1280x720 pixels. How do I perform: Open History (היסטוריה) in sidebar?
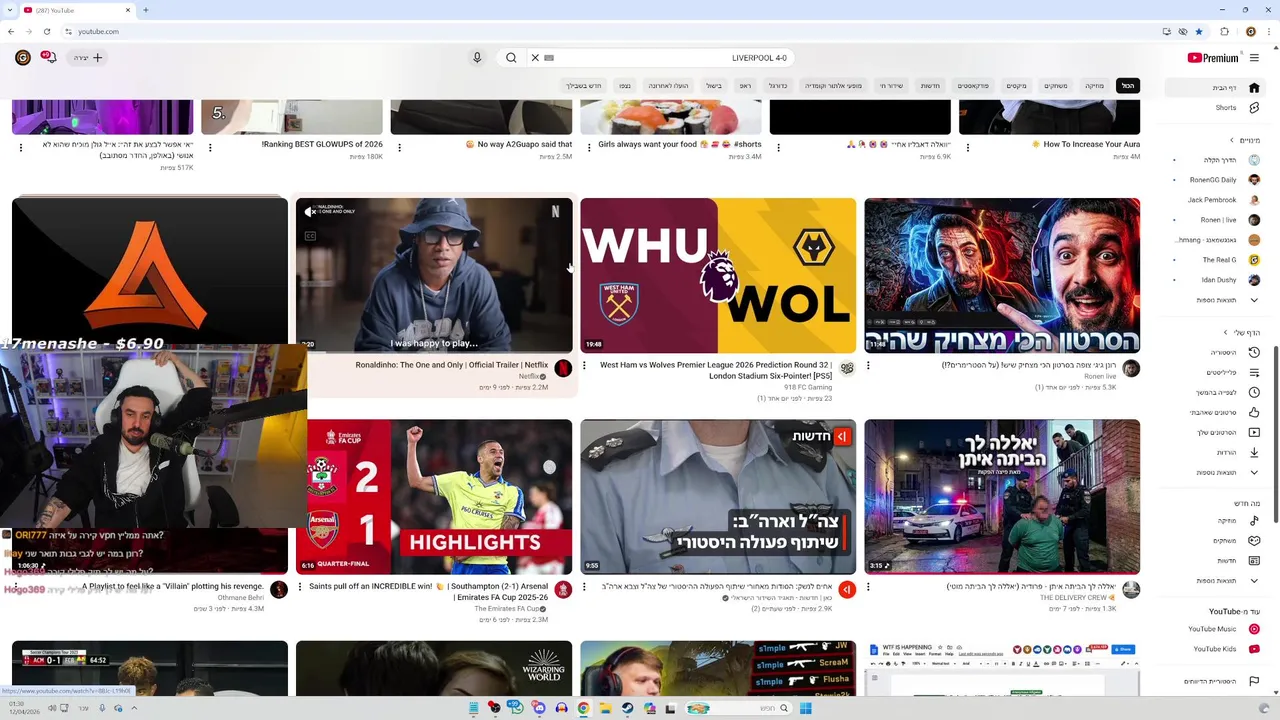tap(1215, 353)
